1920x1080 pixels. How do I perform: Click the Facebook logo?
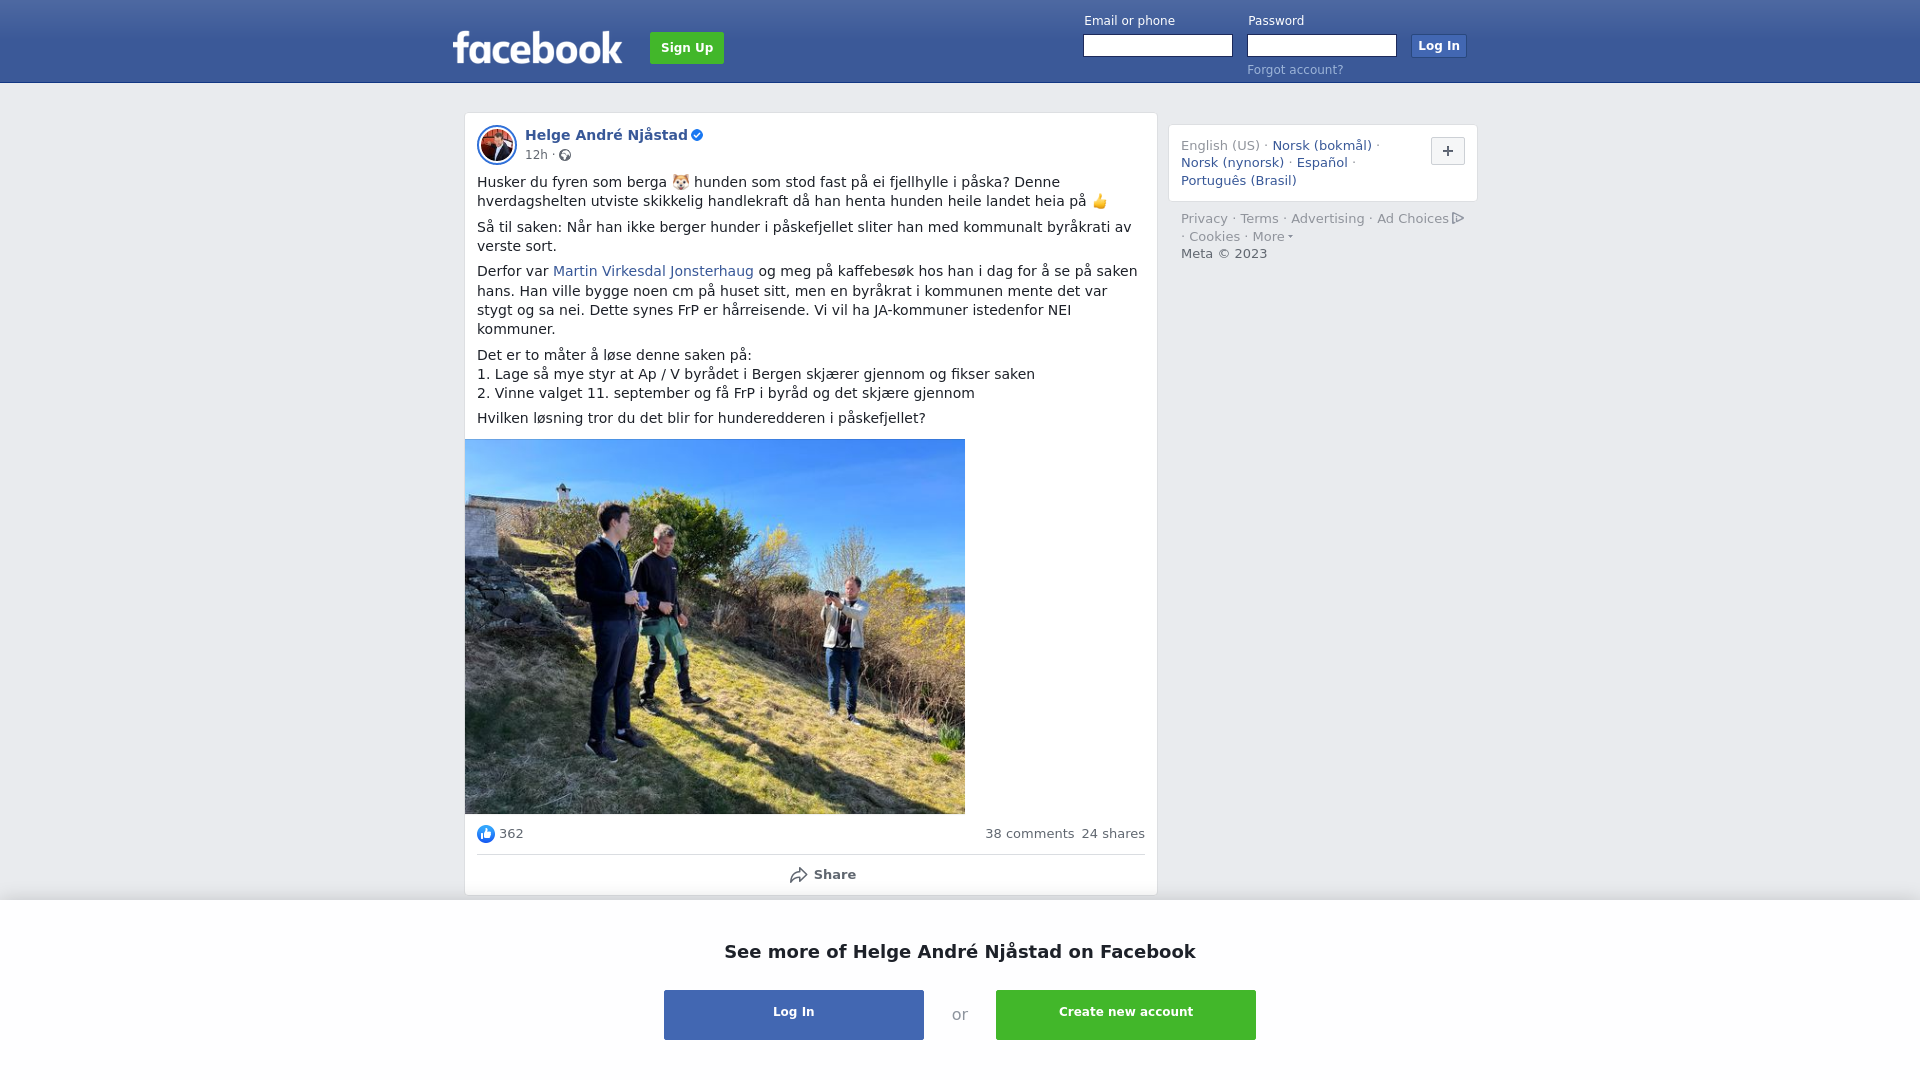537,47
